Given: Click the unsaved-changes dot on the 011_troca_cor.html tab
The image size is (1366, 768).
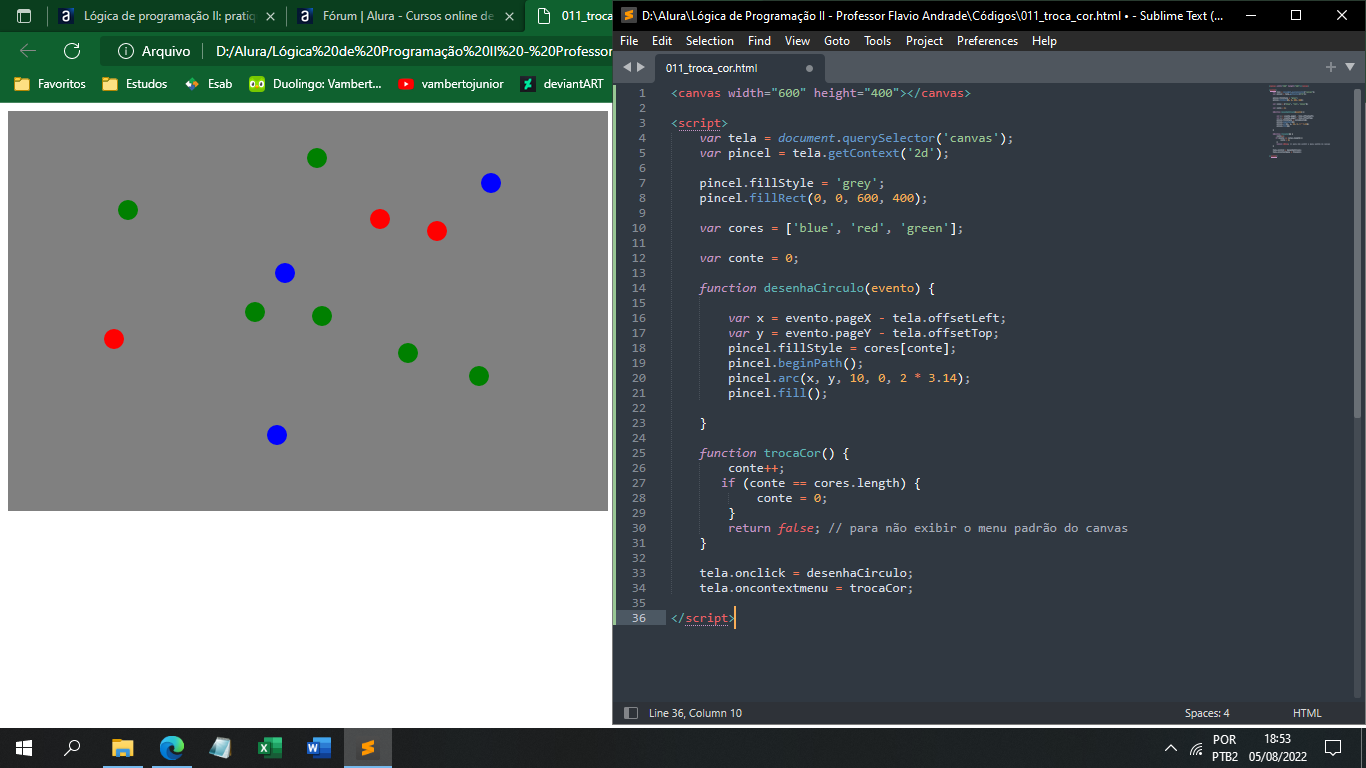Looking at the screenshot, I should click(809, 68).
